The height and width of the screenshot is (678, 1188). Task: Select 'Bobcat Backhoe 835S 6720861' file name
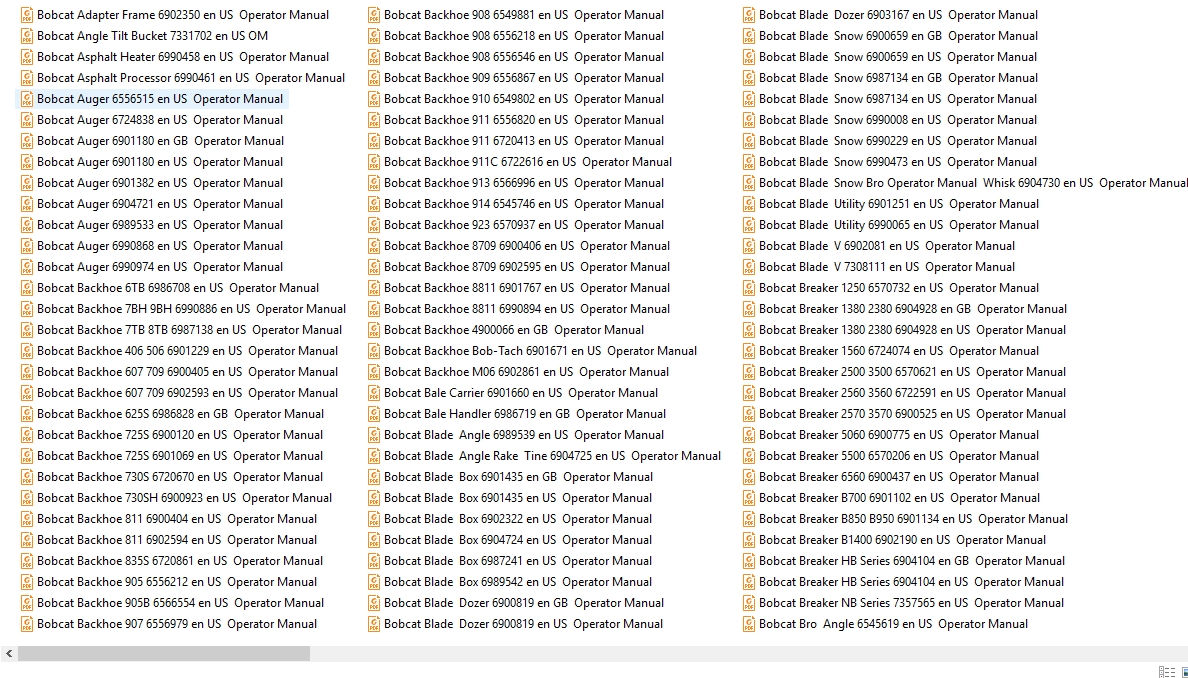[x=180, y=561]
